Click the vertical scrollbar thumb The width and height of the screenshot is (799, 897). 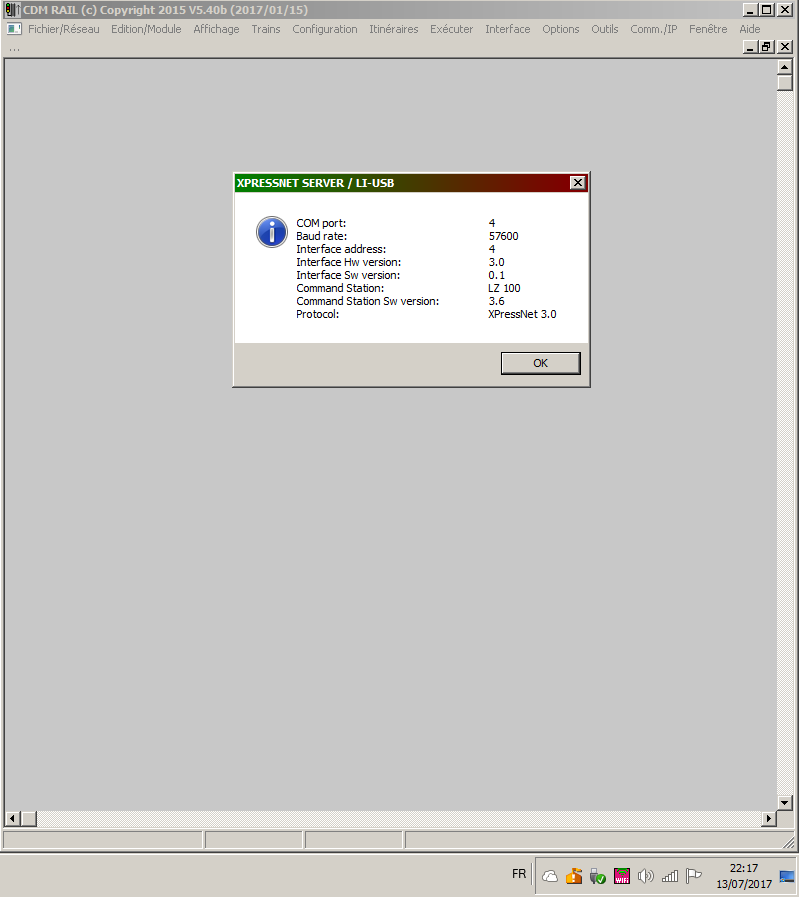click(x=785, y=83)
